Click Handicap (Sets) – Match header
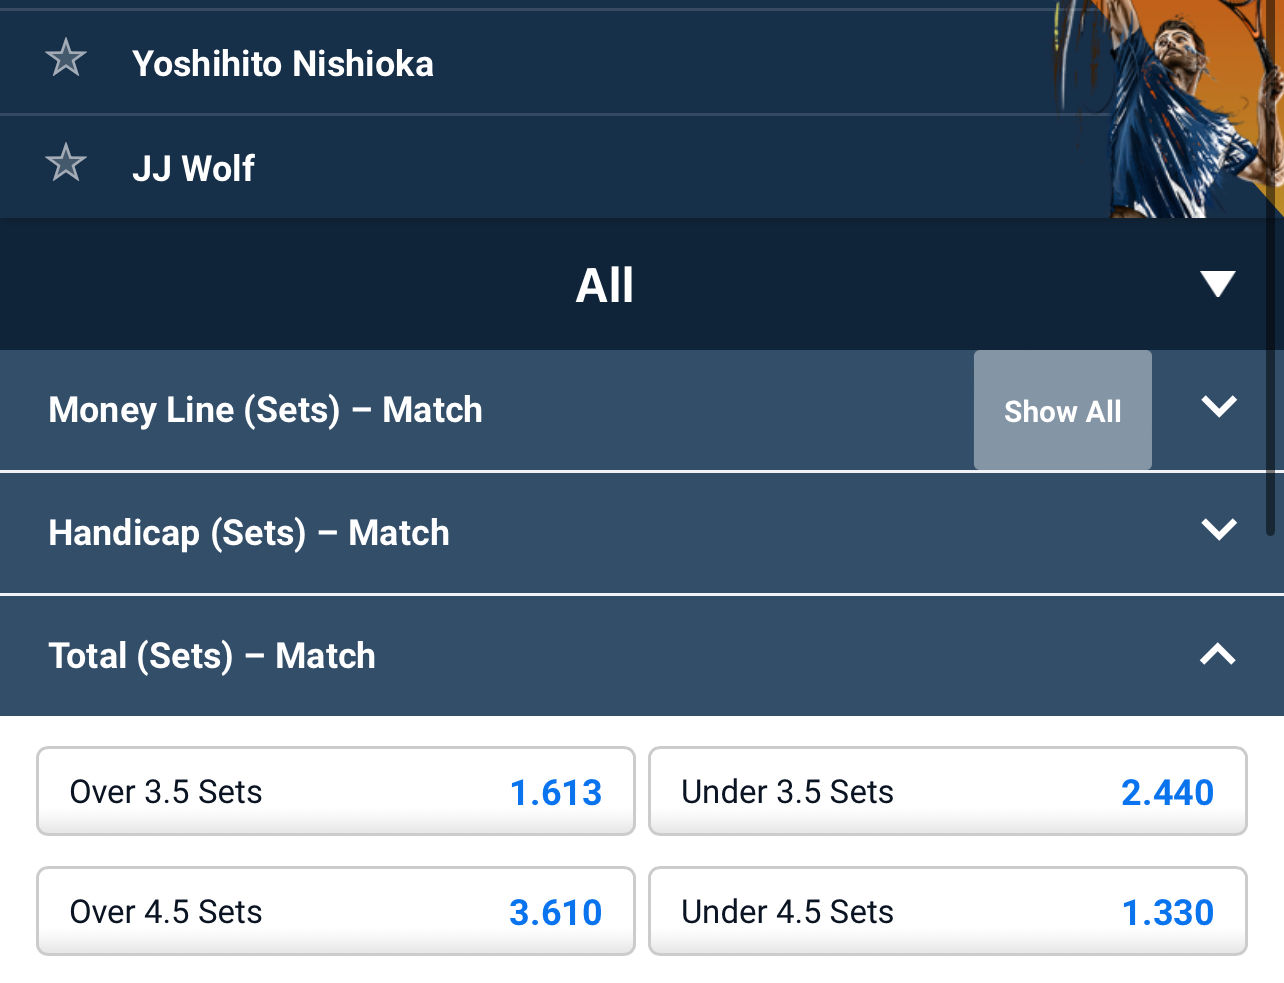1284x983 pixels. coord(249,533)
